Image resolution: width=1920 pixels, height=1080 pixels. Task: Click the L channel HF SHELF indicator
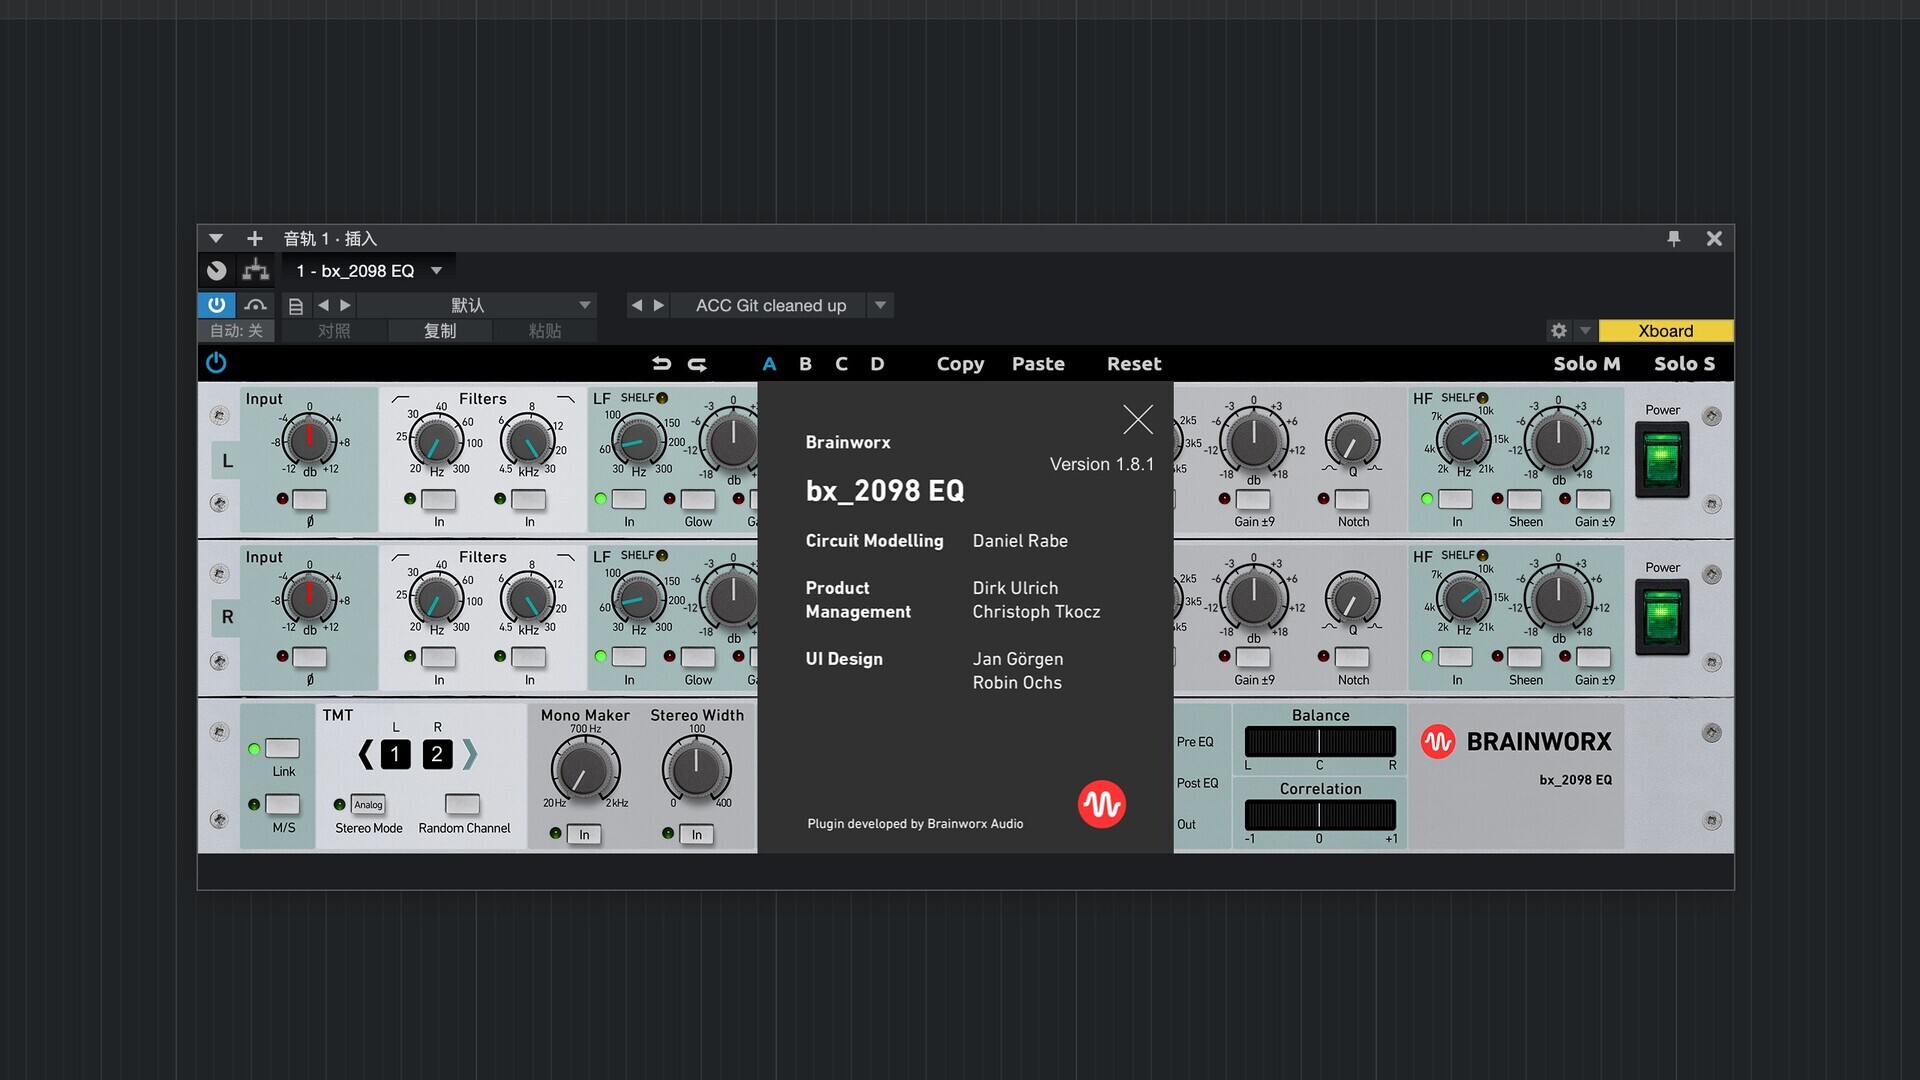pos(1482,398)
